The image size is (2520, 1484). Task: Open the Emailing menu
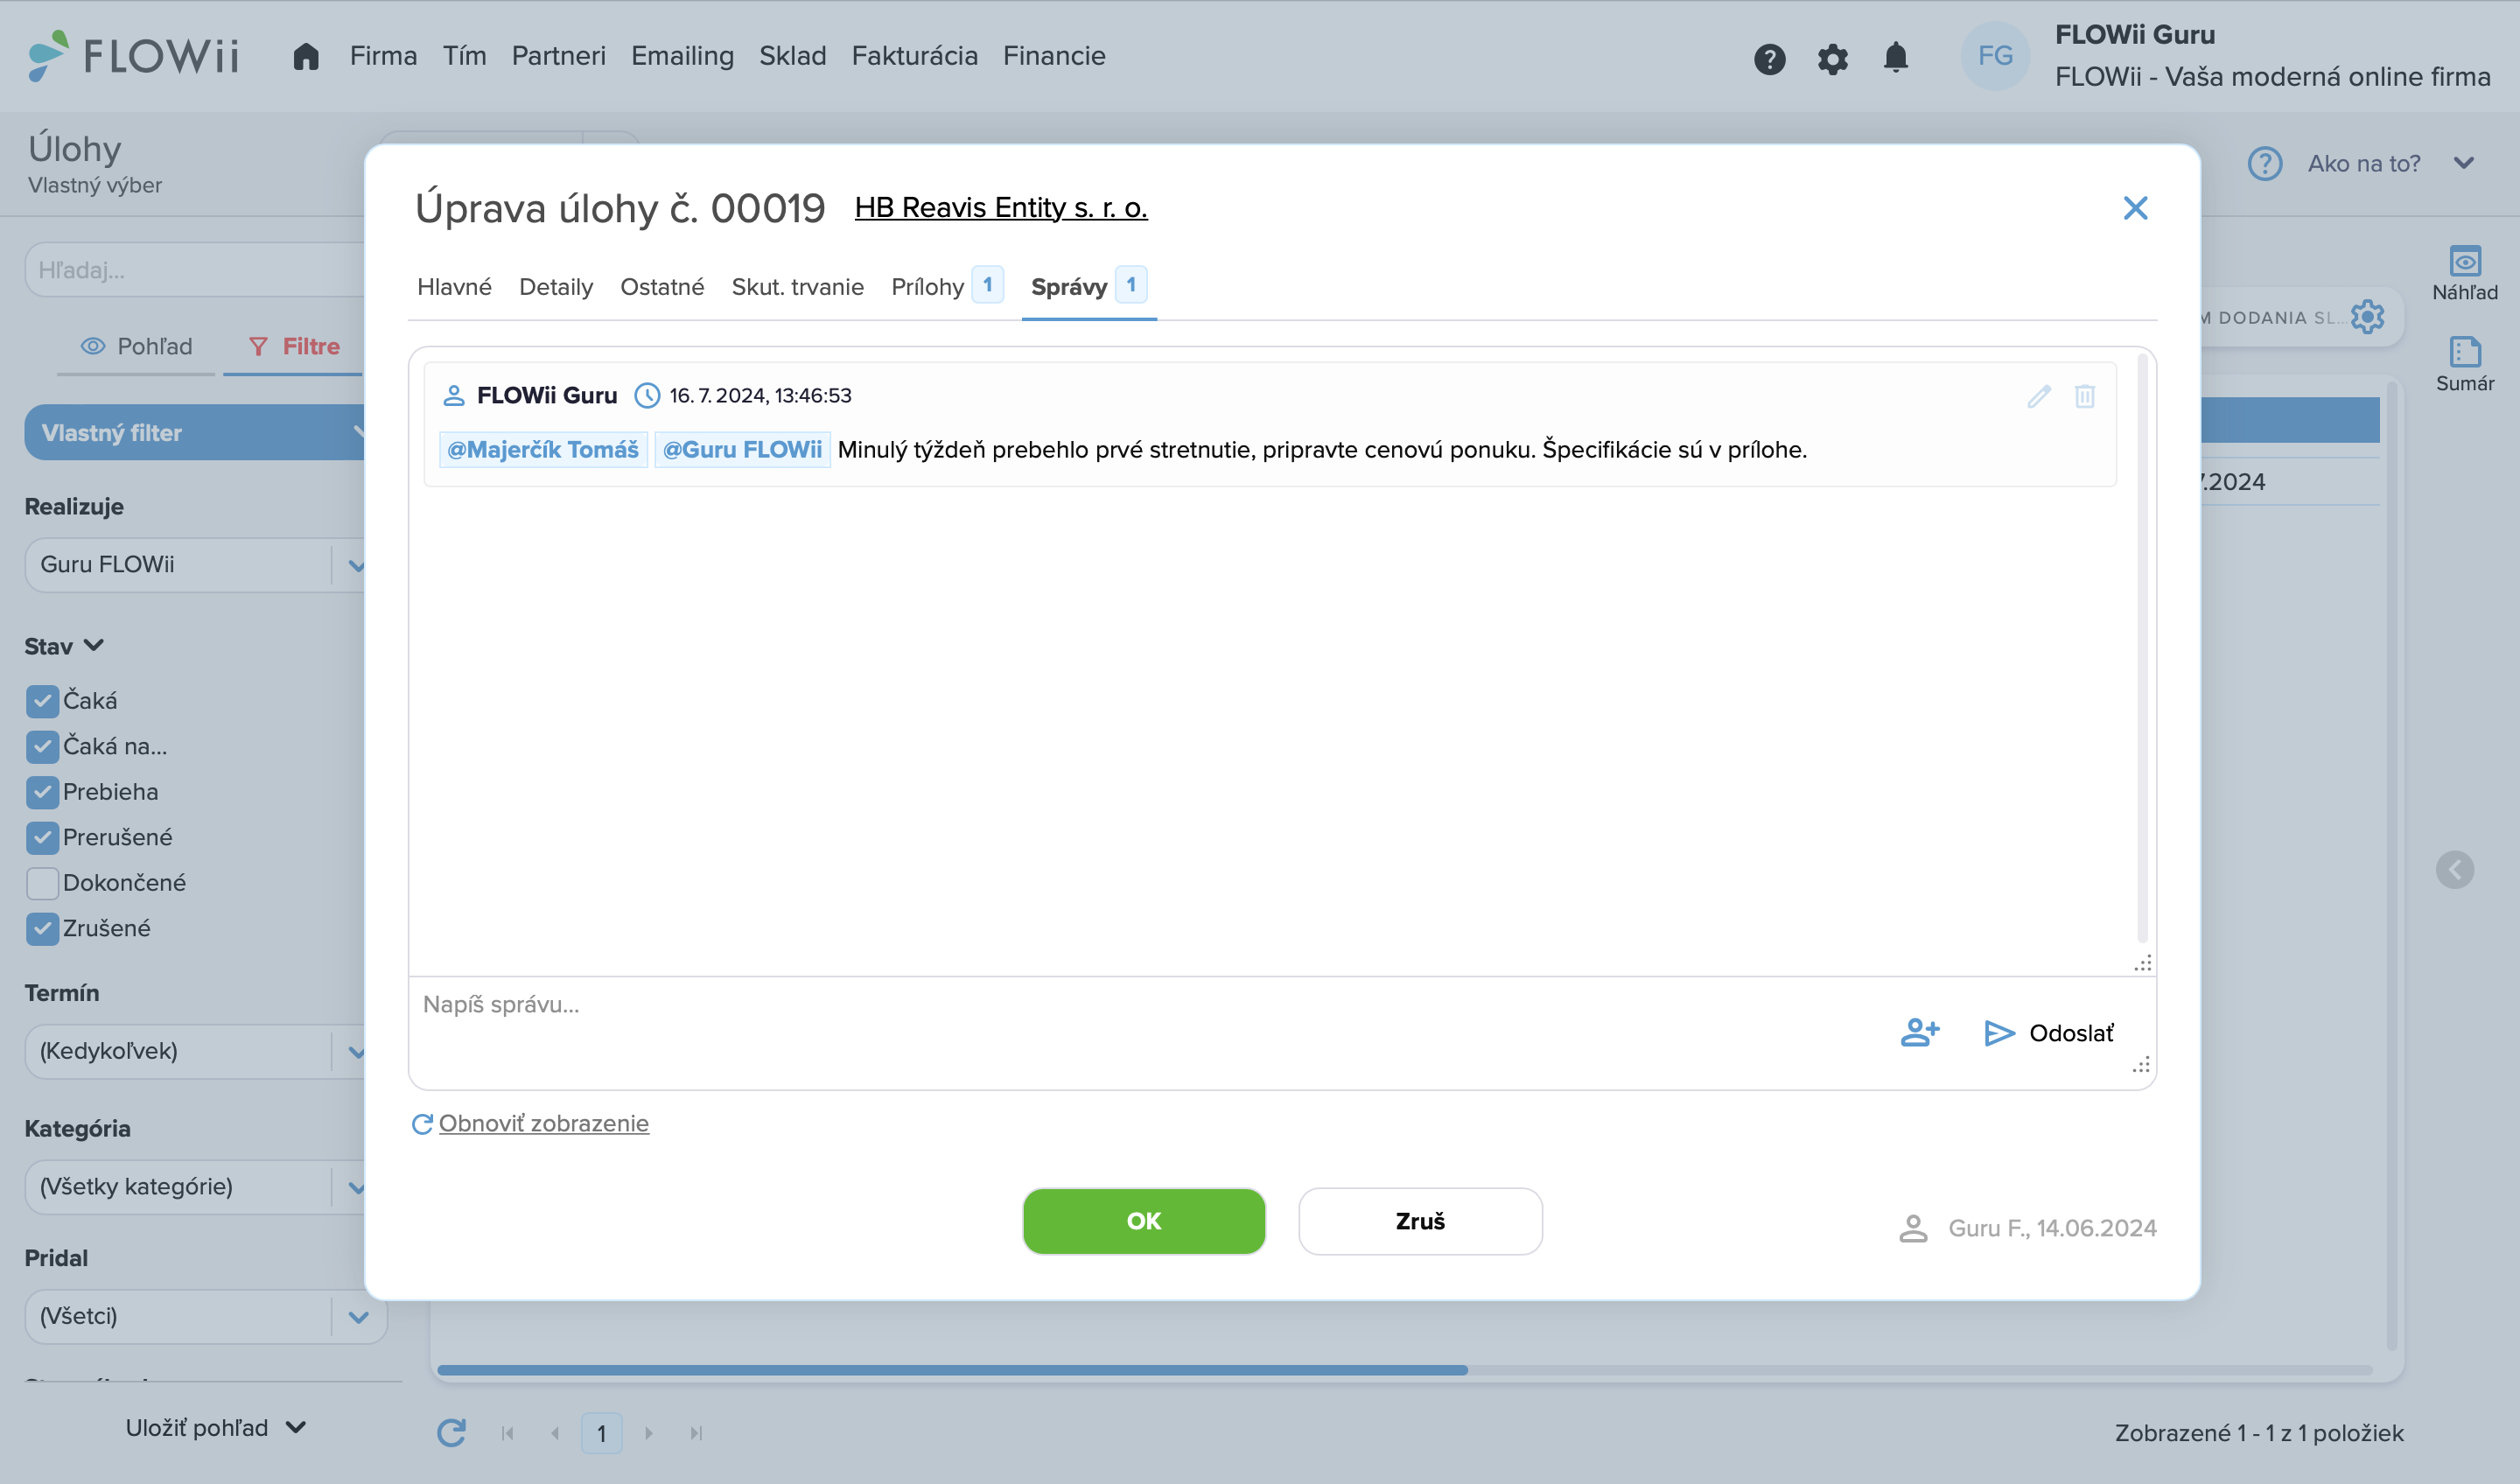pyautogui.click(x=682, y=56)
